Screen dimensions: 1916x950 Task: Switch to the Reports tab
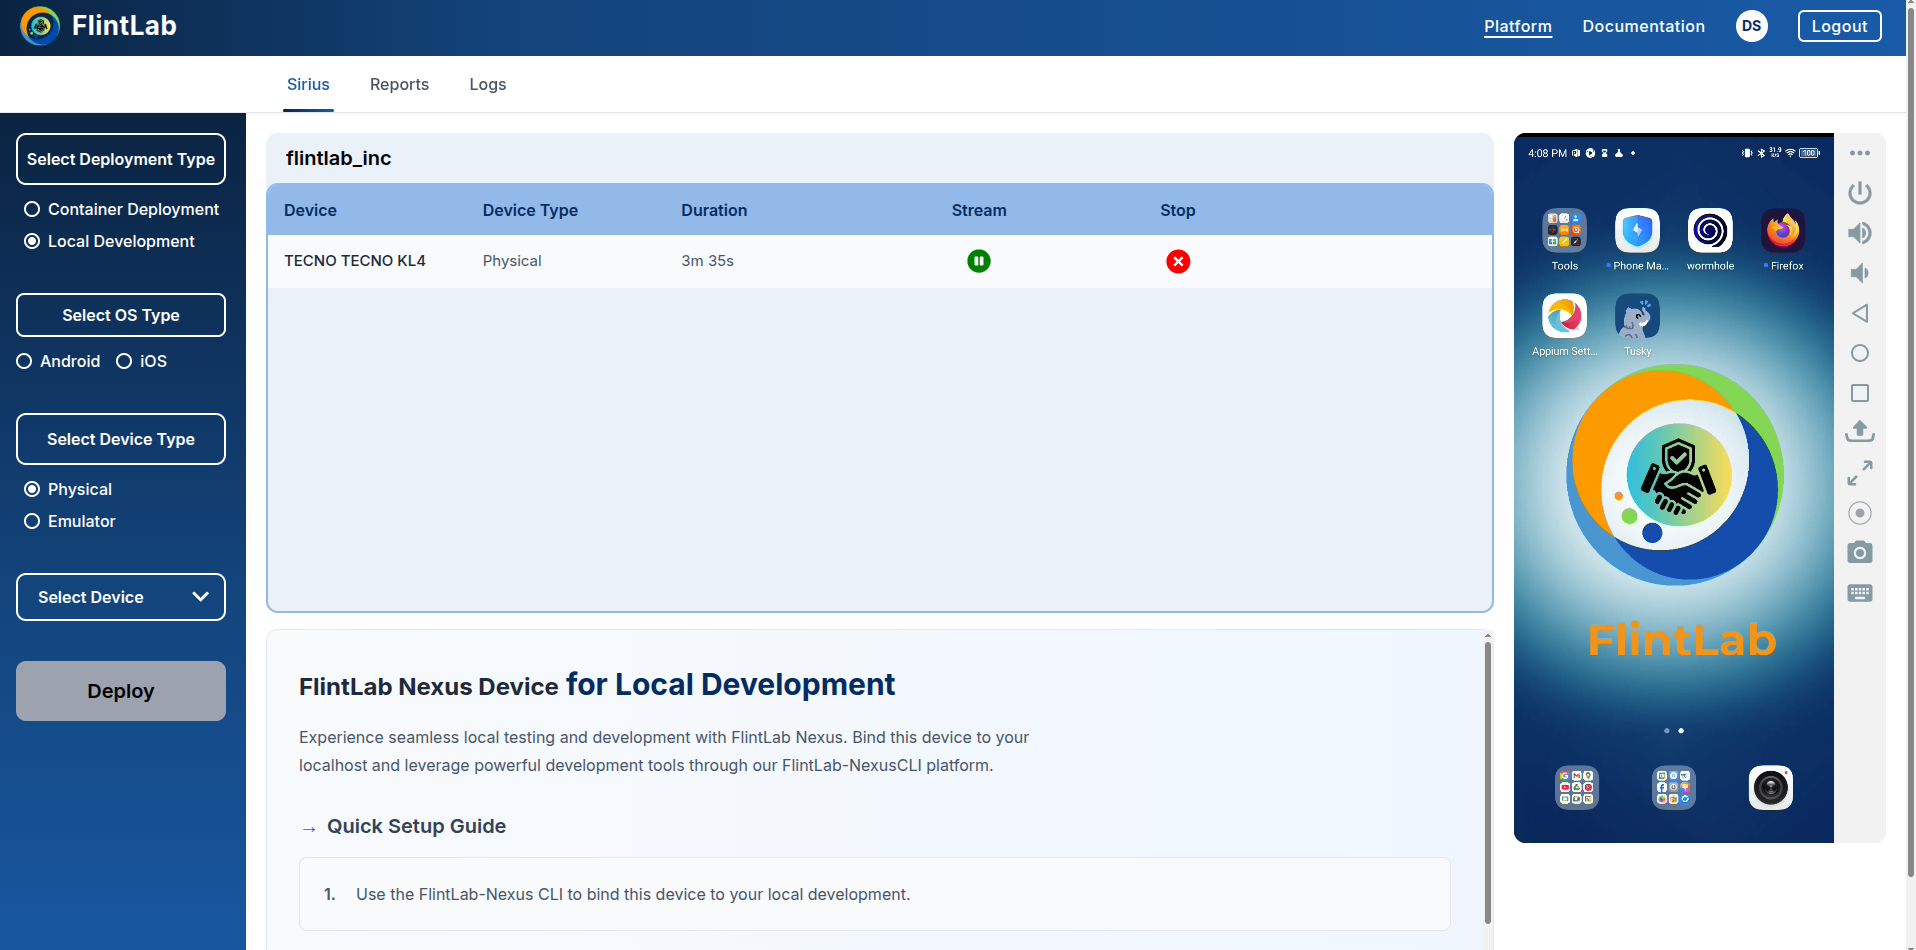[399, 84]
